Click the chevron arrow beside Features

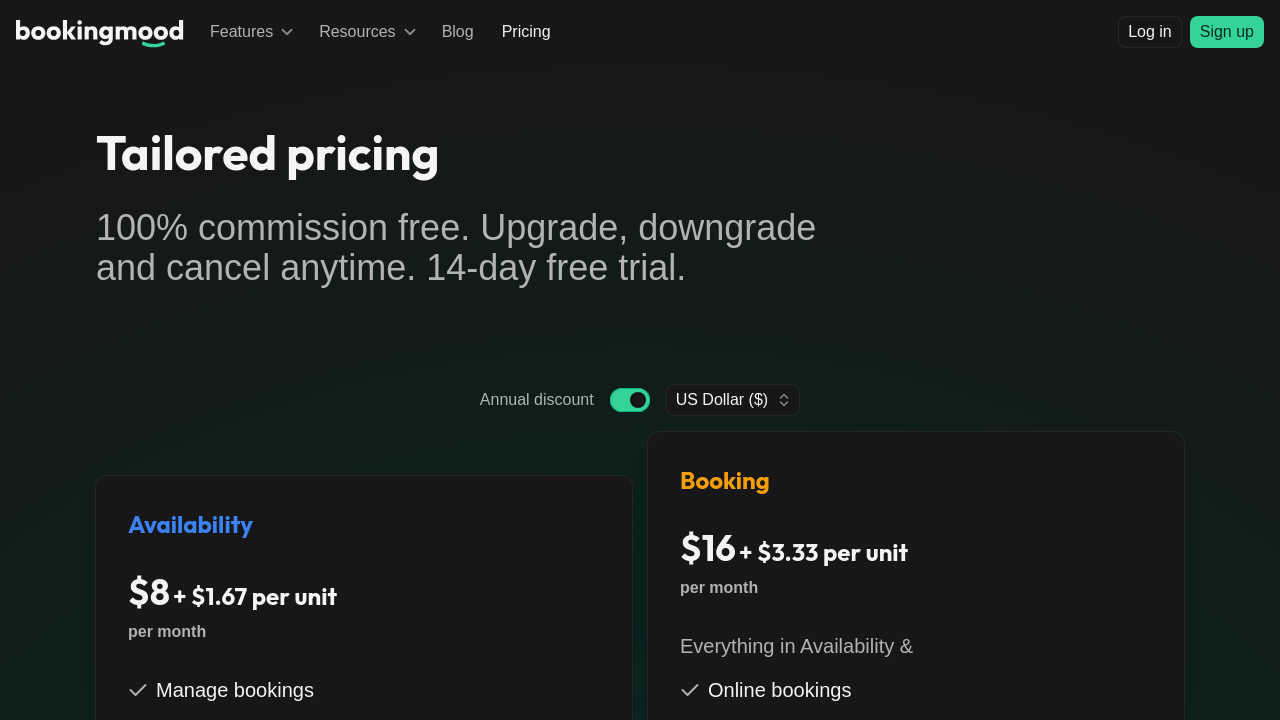point(287,32)
